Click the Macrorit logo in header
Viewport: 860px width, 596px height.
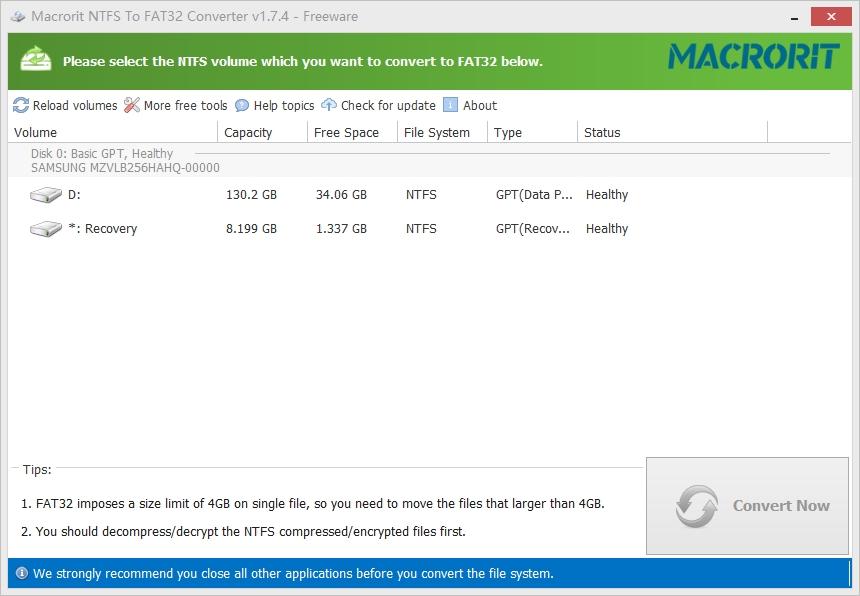pos(754,56)
